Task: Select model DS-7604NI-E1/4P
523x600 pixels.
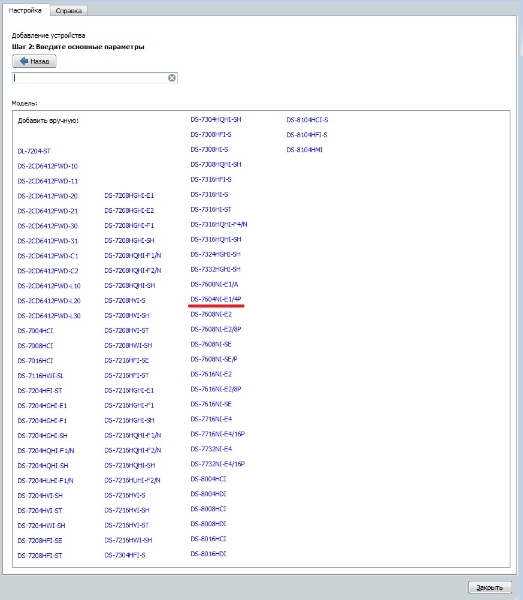Action: pyautogui.click(x=216, y=299)
